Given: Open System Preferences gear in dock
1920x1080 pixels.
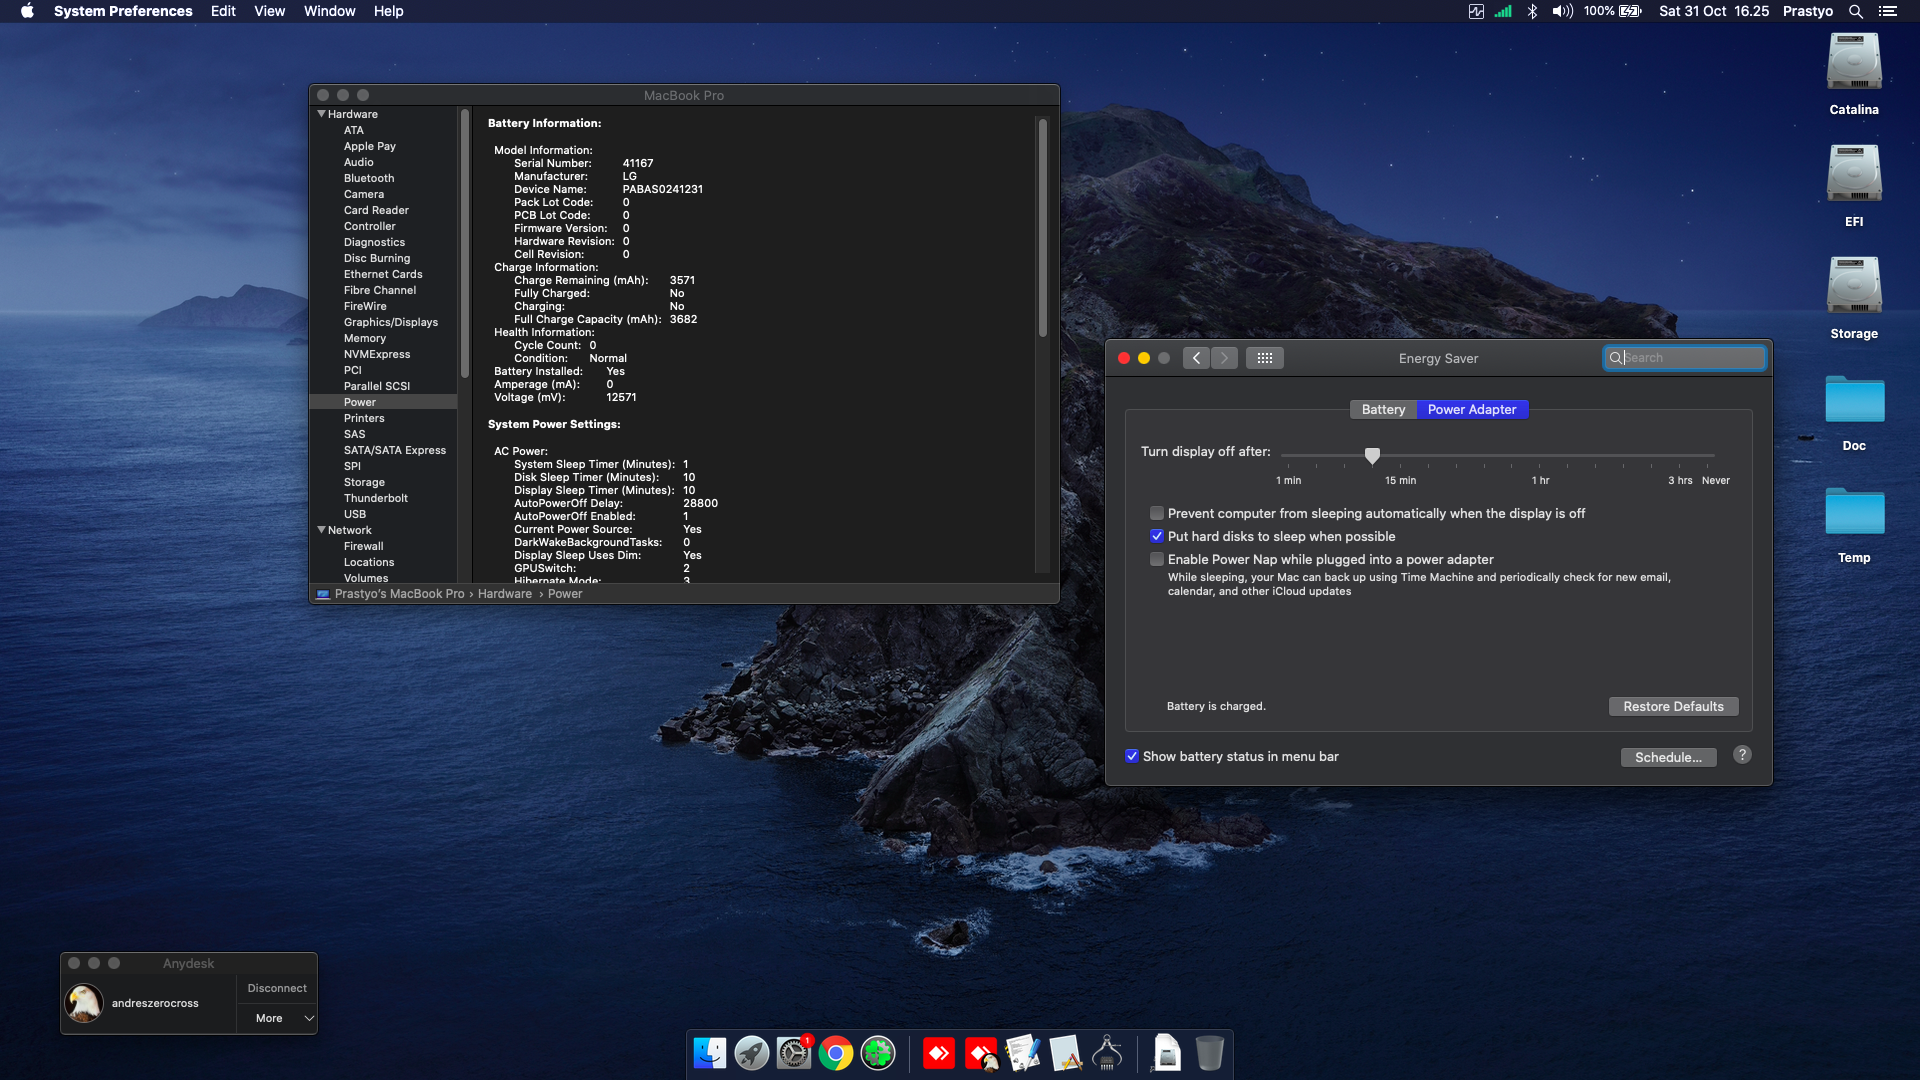Looking at the screenshot, I should (794, 1053).
